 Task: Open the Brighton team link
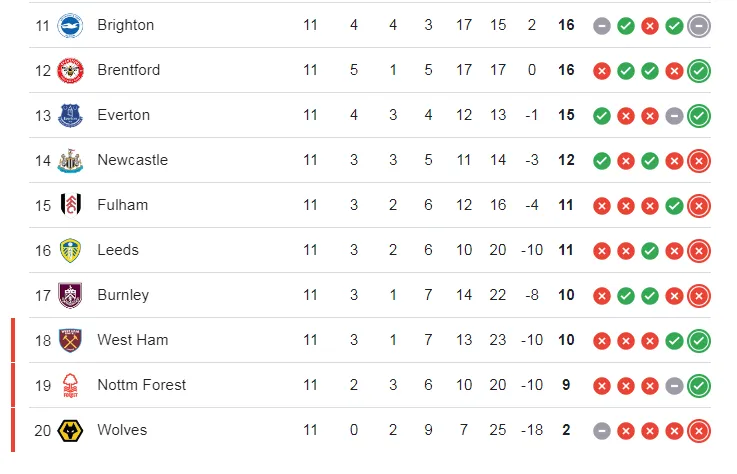(x=125, y=25)
